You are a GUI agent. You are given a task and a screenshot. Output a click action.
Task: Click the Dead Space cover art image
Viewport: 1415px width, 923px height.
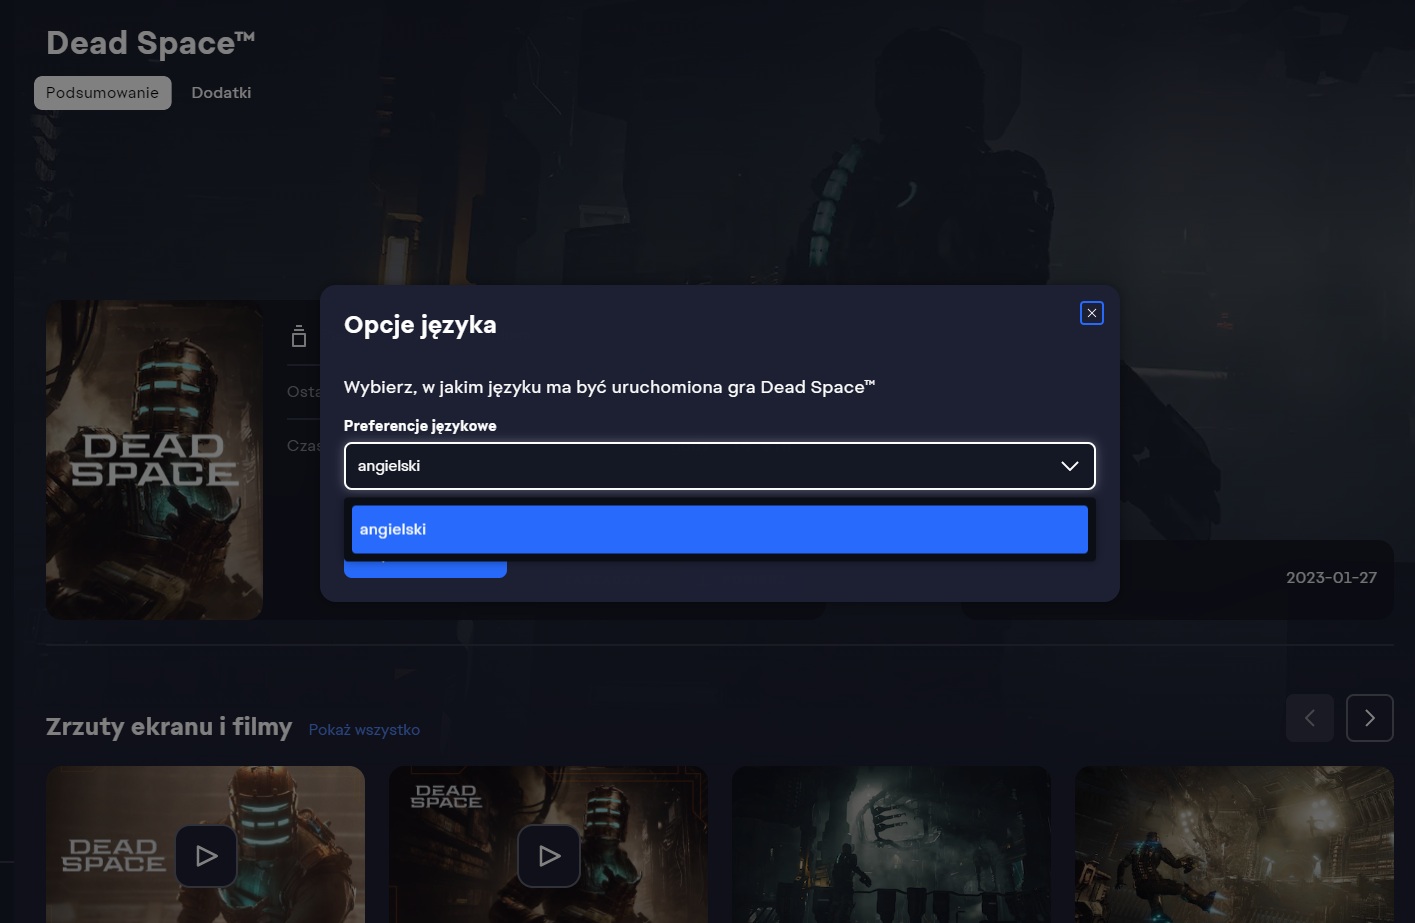pyautogui.click(x=154, y=460)
